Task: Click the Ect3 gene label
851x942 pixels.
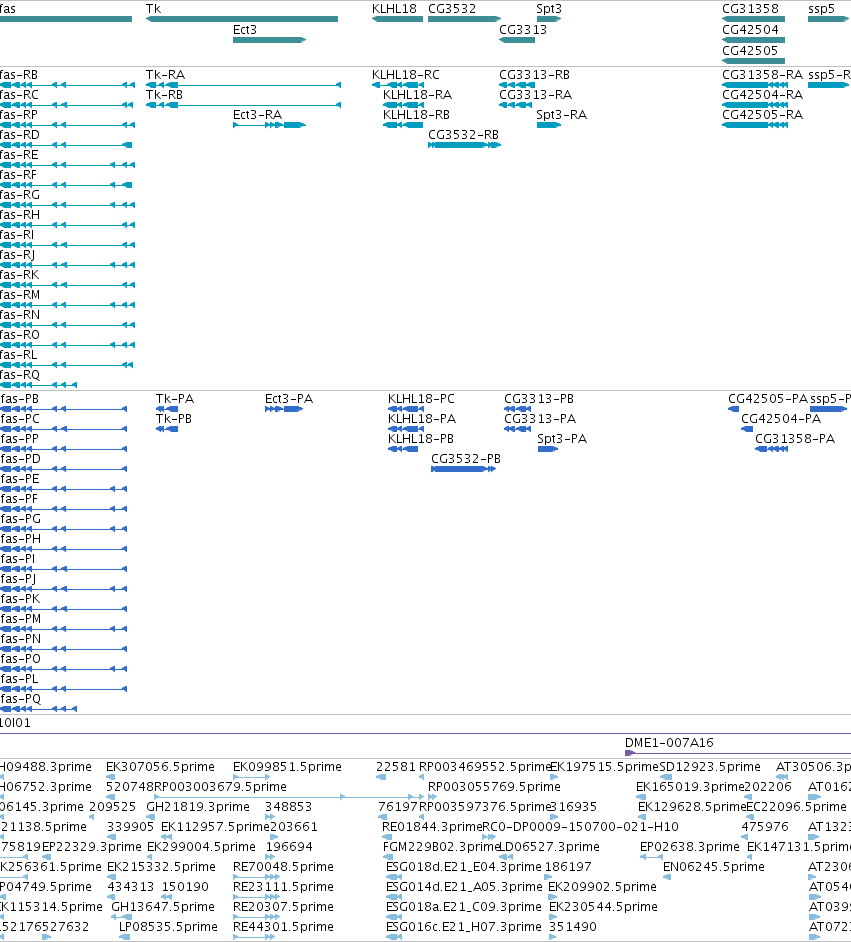Action: (245, 30)
